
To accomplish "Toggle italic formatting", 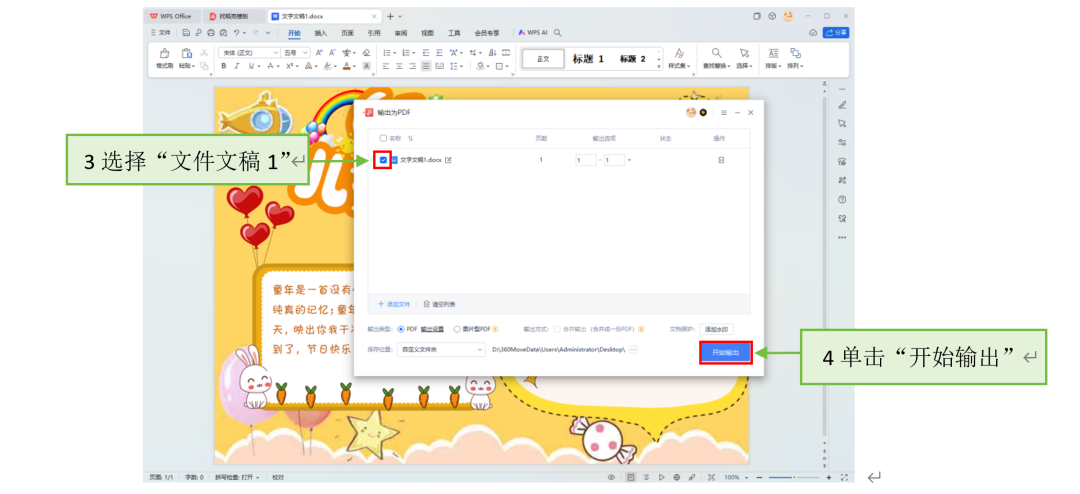I will 237,66.
